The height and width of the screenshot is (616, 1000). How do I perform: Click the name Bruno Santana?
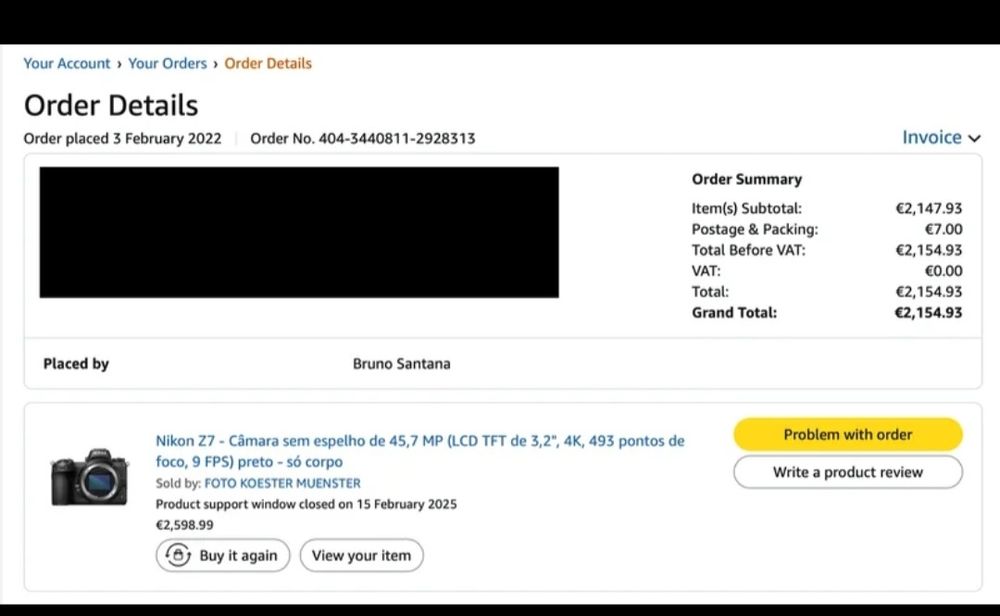tap(401, 364)
